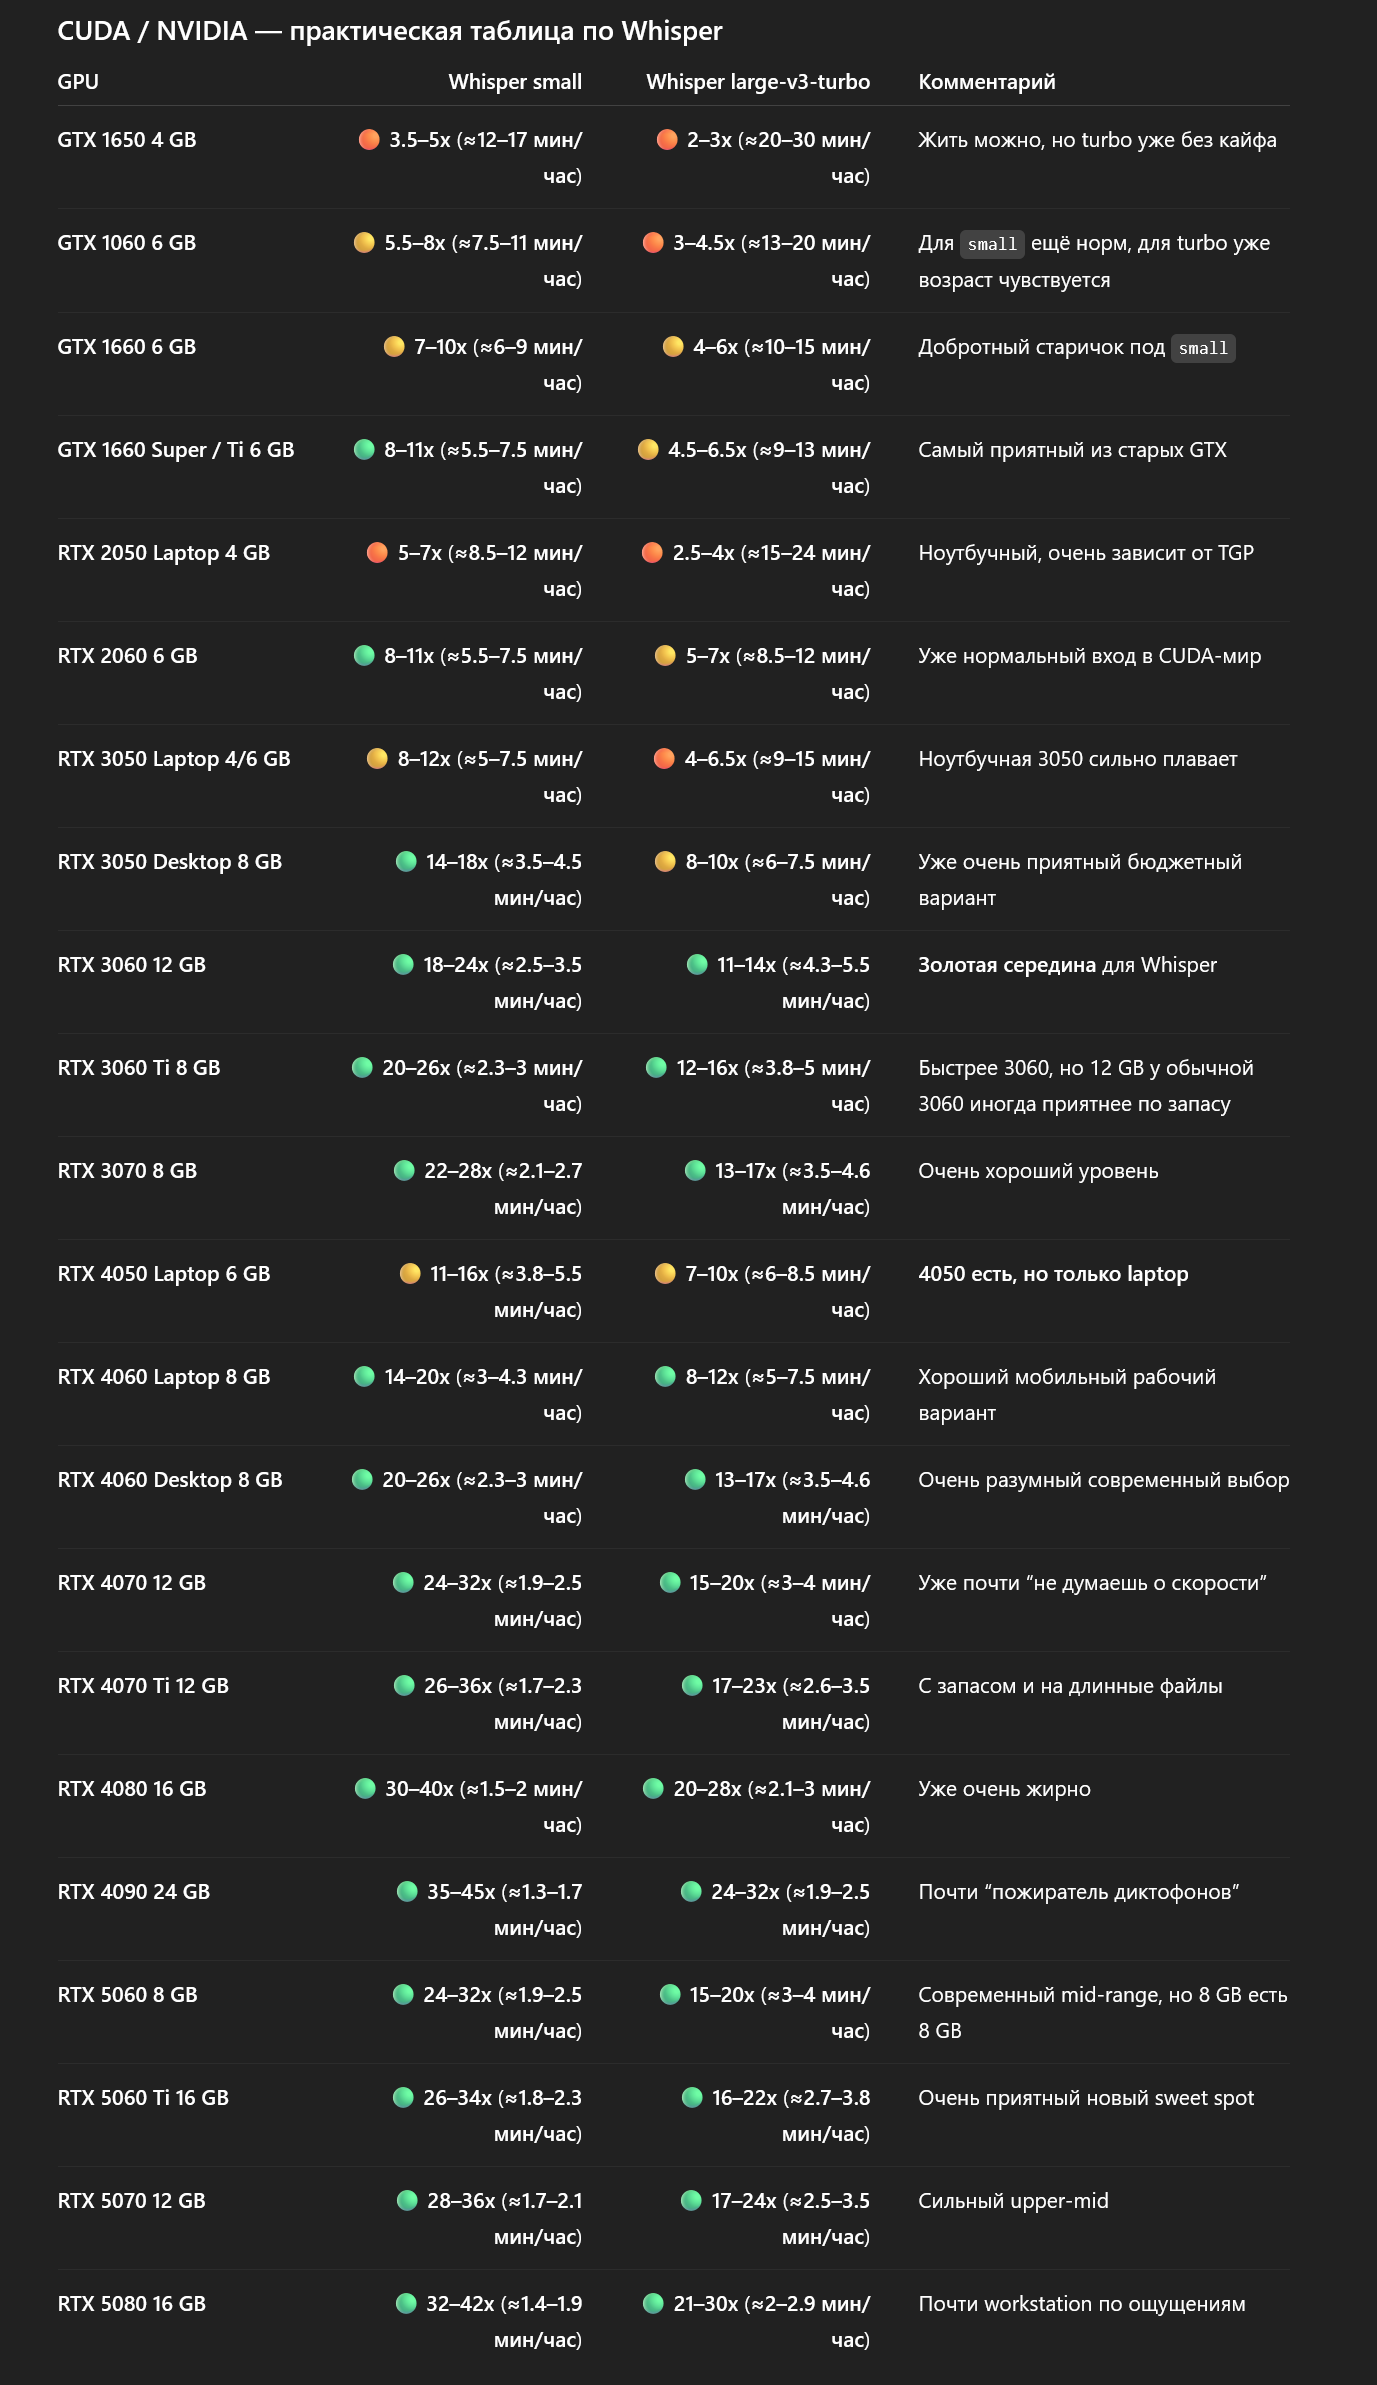Screen dimensions: 1377x2385
Task: Click the "small" code tag in GTX 1660 comment
Action: [1203, 348]
